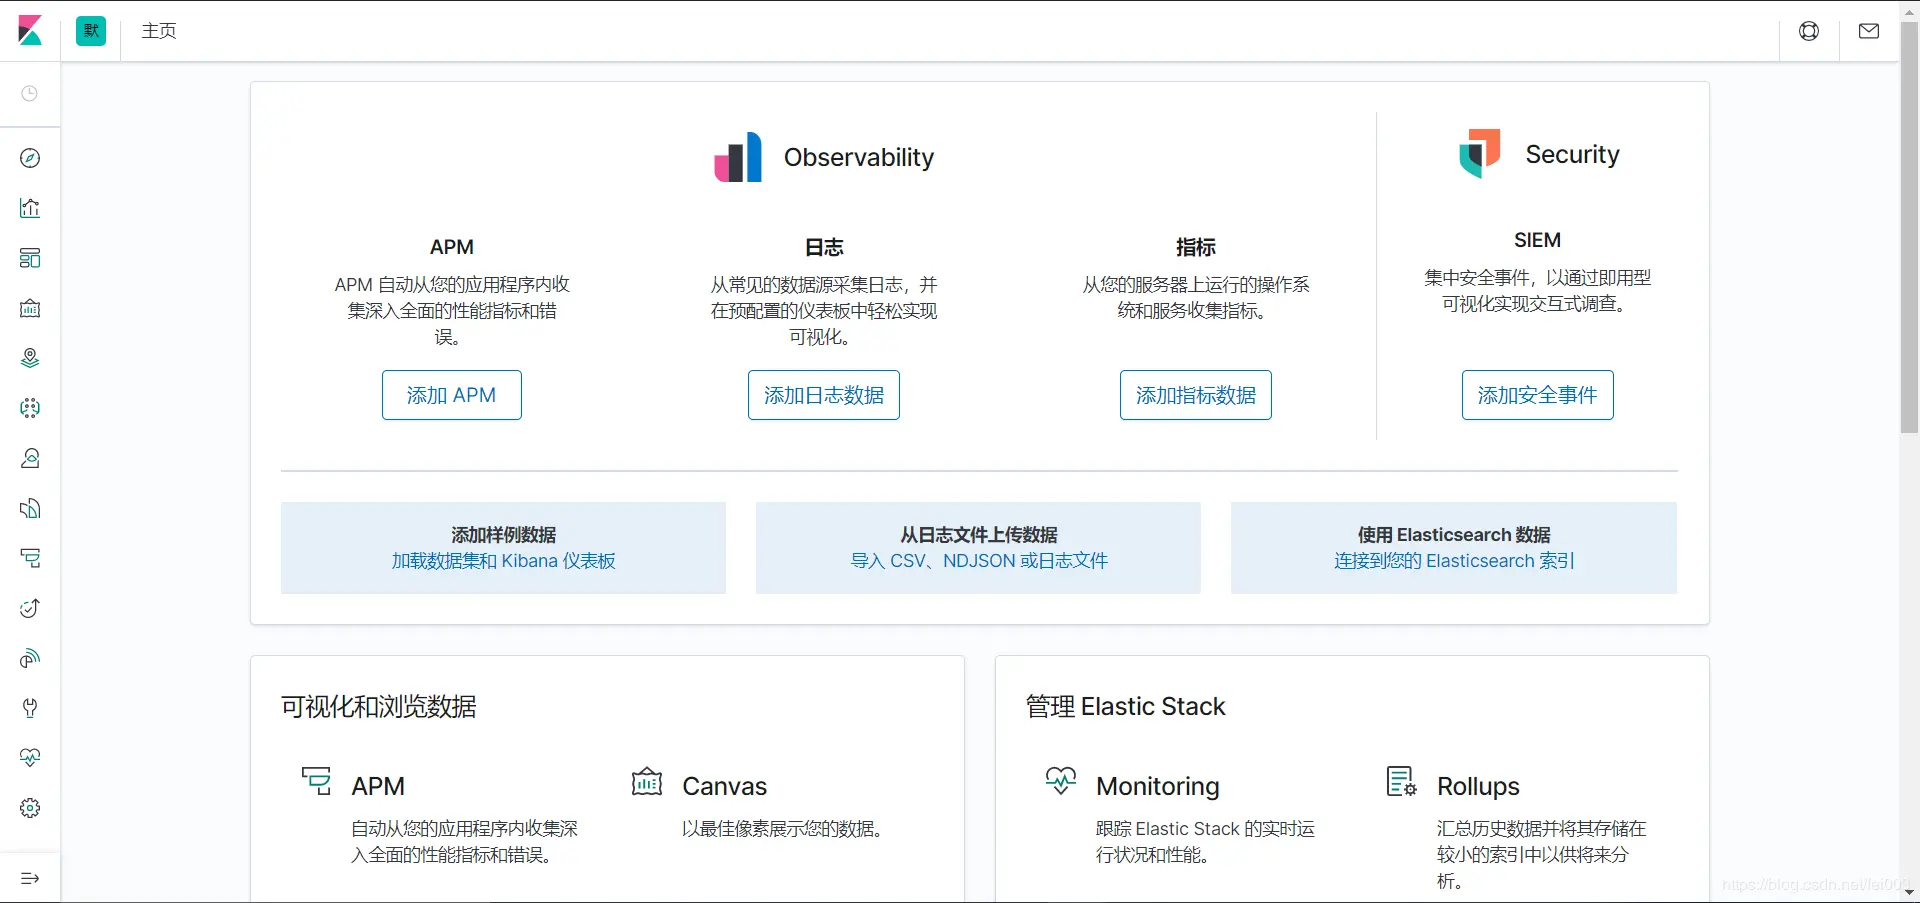Open Maps from the sidebar
Screen dimensions: 1920x903
pos(30,358)
